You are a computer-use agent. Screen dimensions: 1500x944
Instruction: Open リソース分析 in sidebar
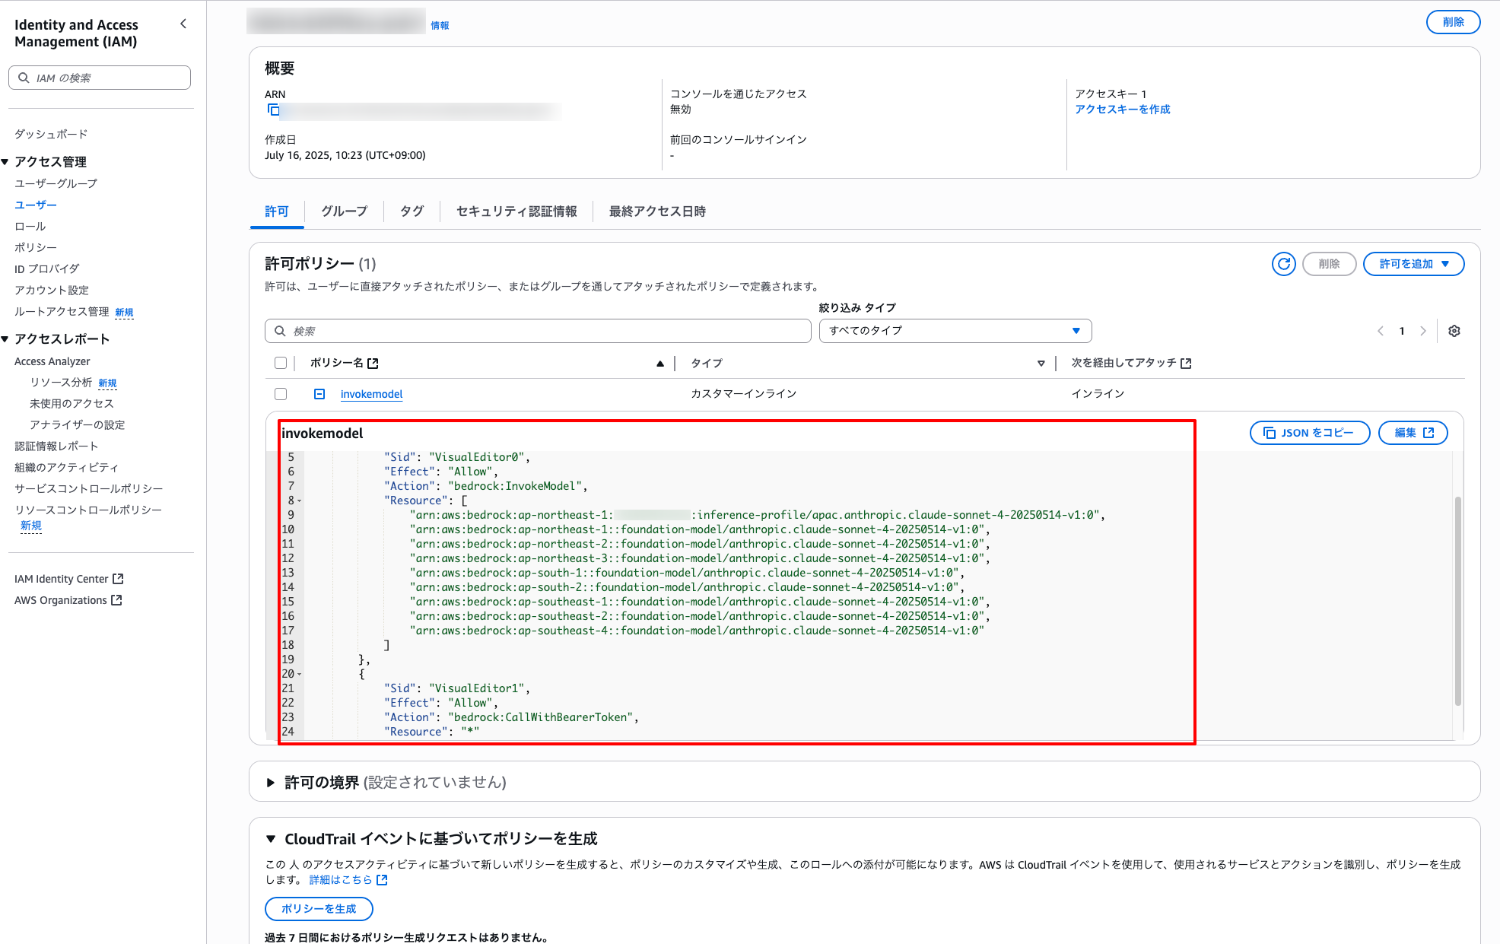coord(61,383)
